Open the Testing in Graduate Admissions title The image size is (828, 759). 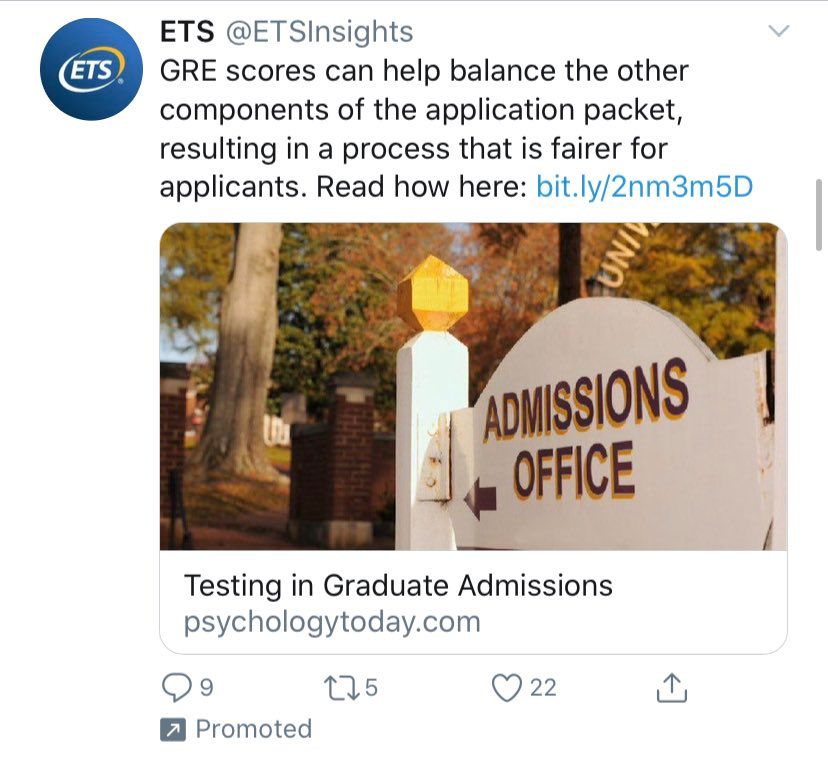[398, 585]
